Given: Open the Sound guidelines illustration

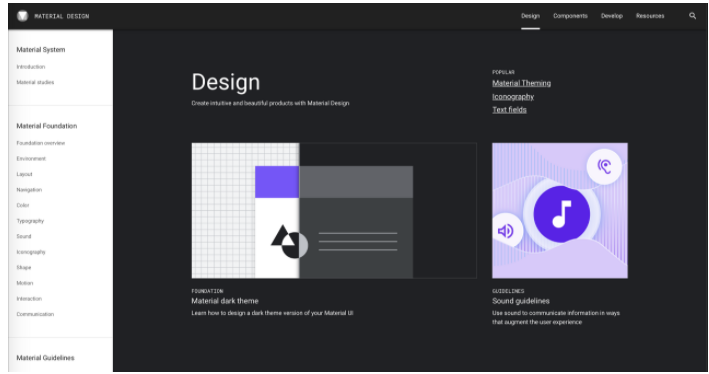Looking at the screenshot, I should pyautogui.click(x=560, y=210).
